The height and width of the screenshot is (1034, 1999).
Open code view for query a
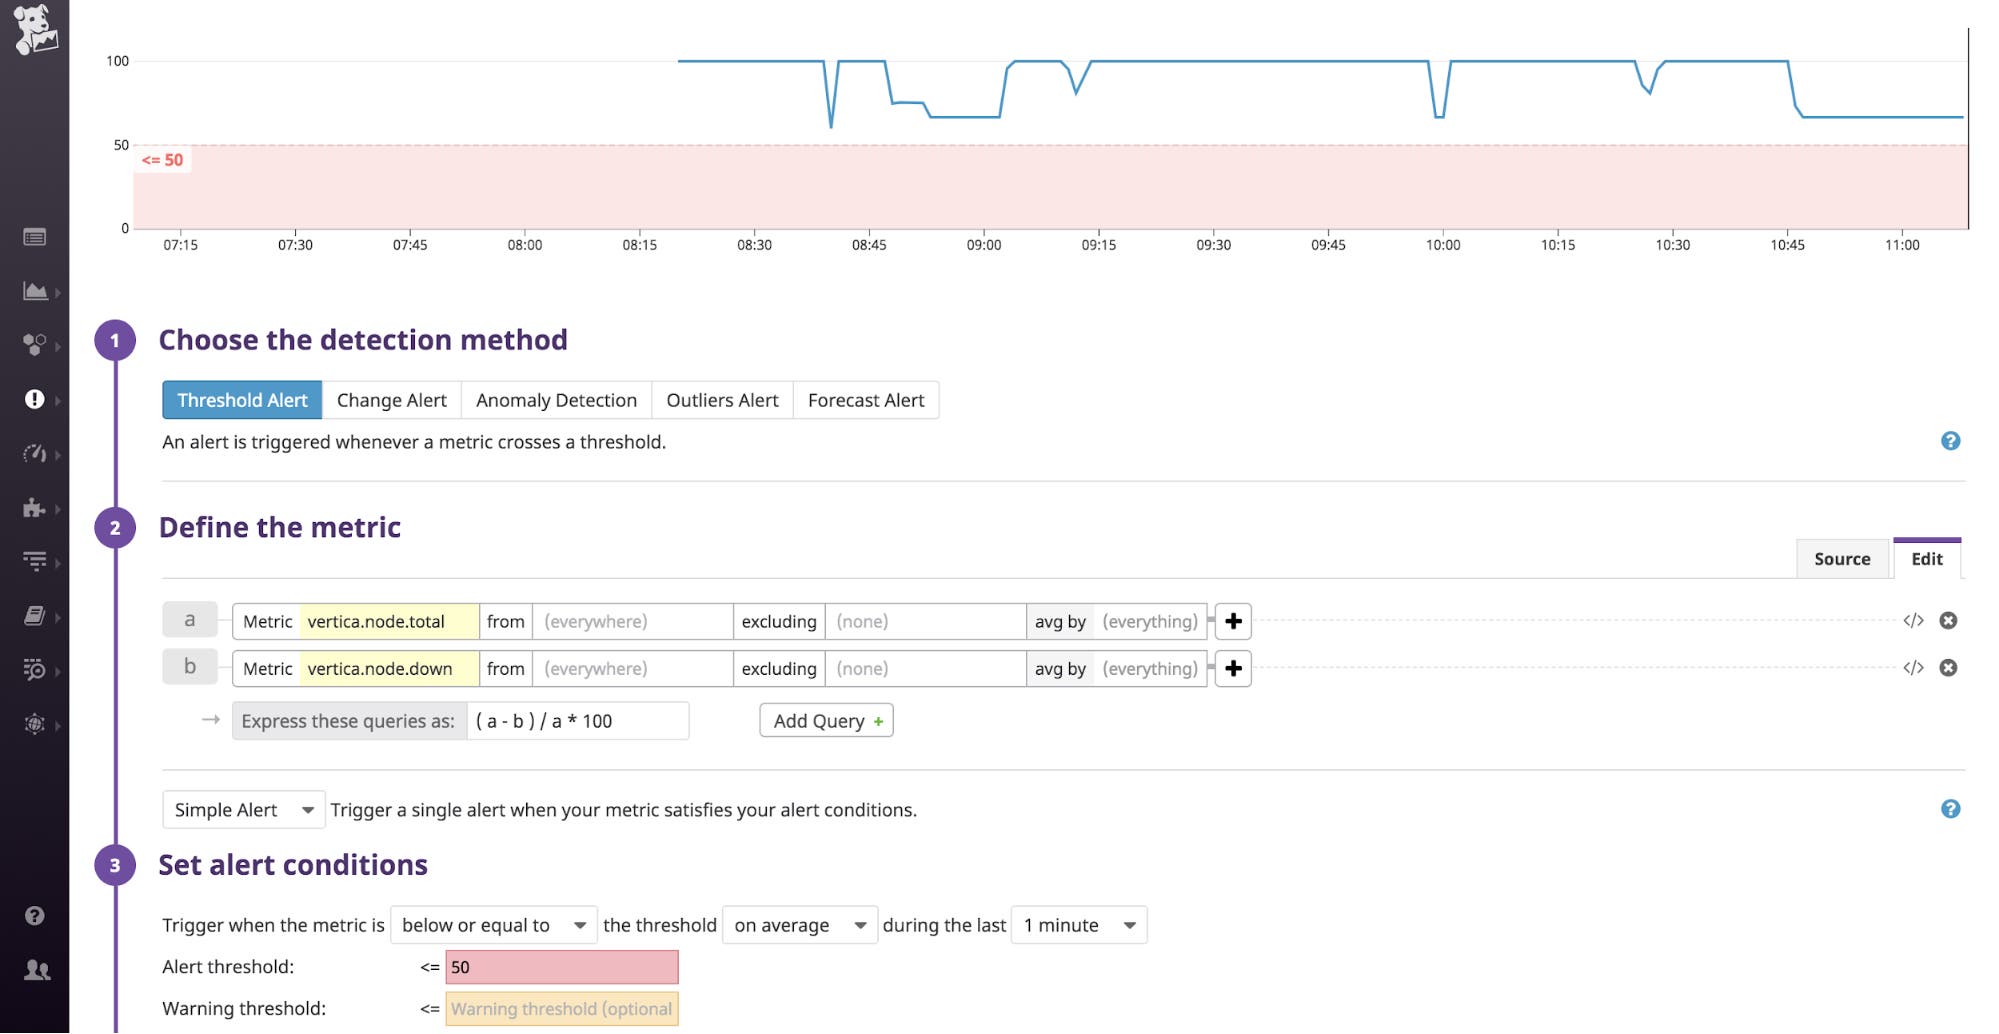click(x=1912, y=620)
